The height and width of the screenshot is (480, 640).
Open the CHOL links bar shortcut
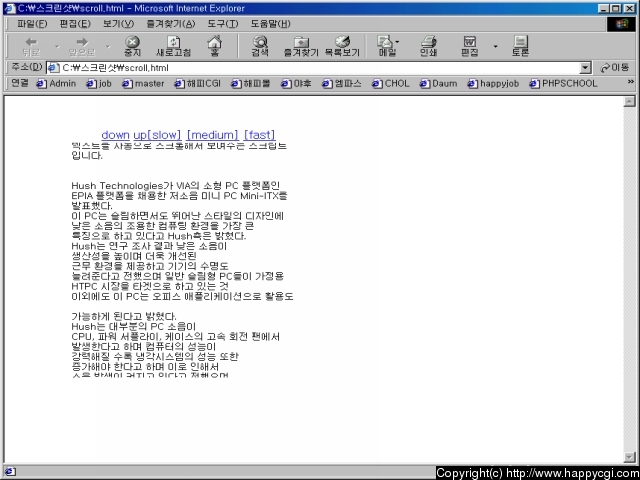pyautogui.click(x=391, y=83)
